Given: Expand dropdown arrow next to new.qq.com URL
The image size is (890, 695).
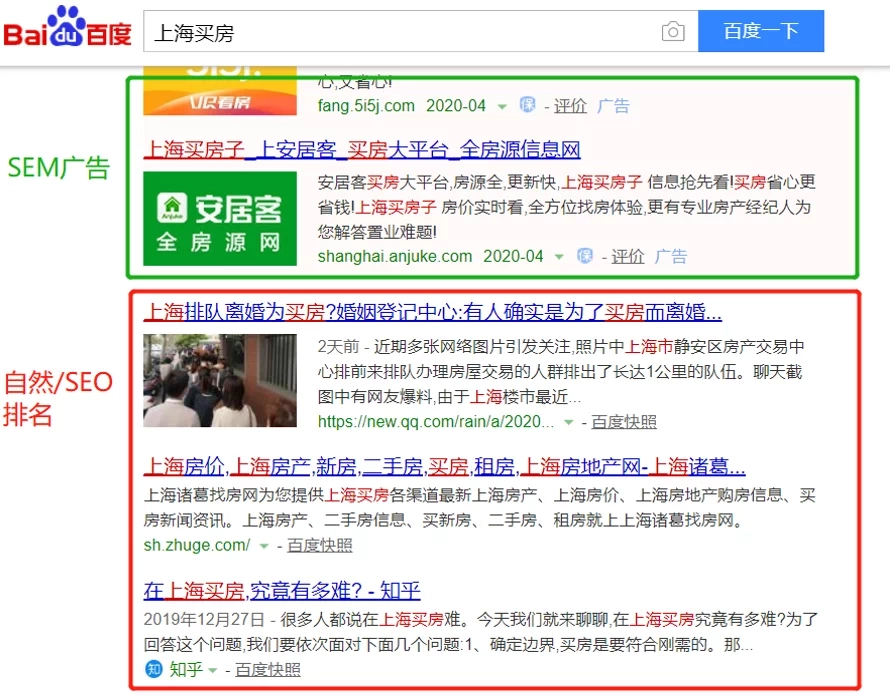Looking at the screenshot, I should click(568, 422).
